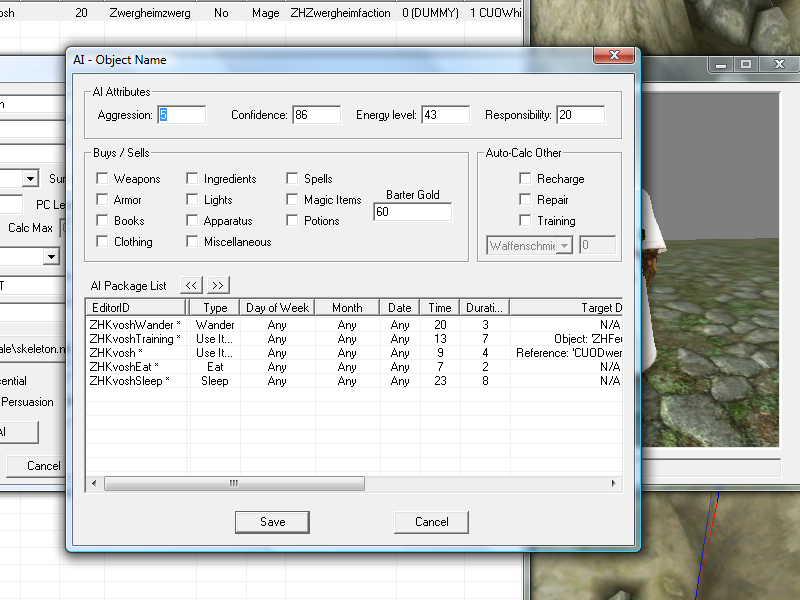The image size is (800, 600).
Task: Sort package list by Type column
Action: (x=215, y=308)
